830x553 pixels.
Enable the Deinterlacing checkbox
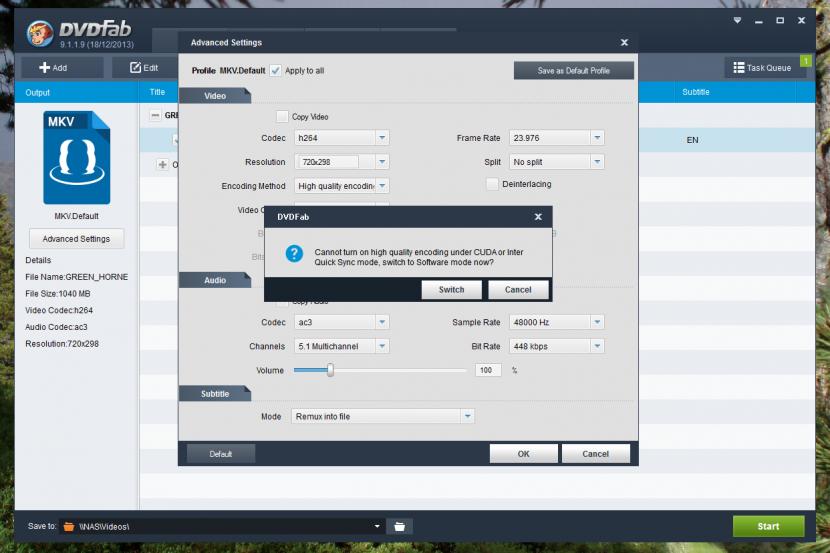[492, 184]
